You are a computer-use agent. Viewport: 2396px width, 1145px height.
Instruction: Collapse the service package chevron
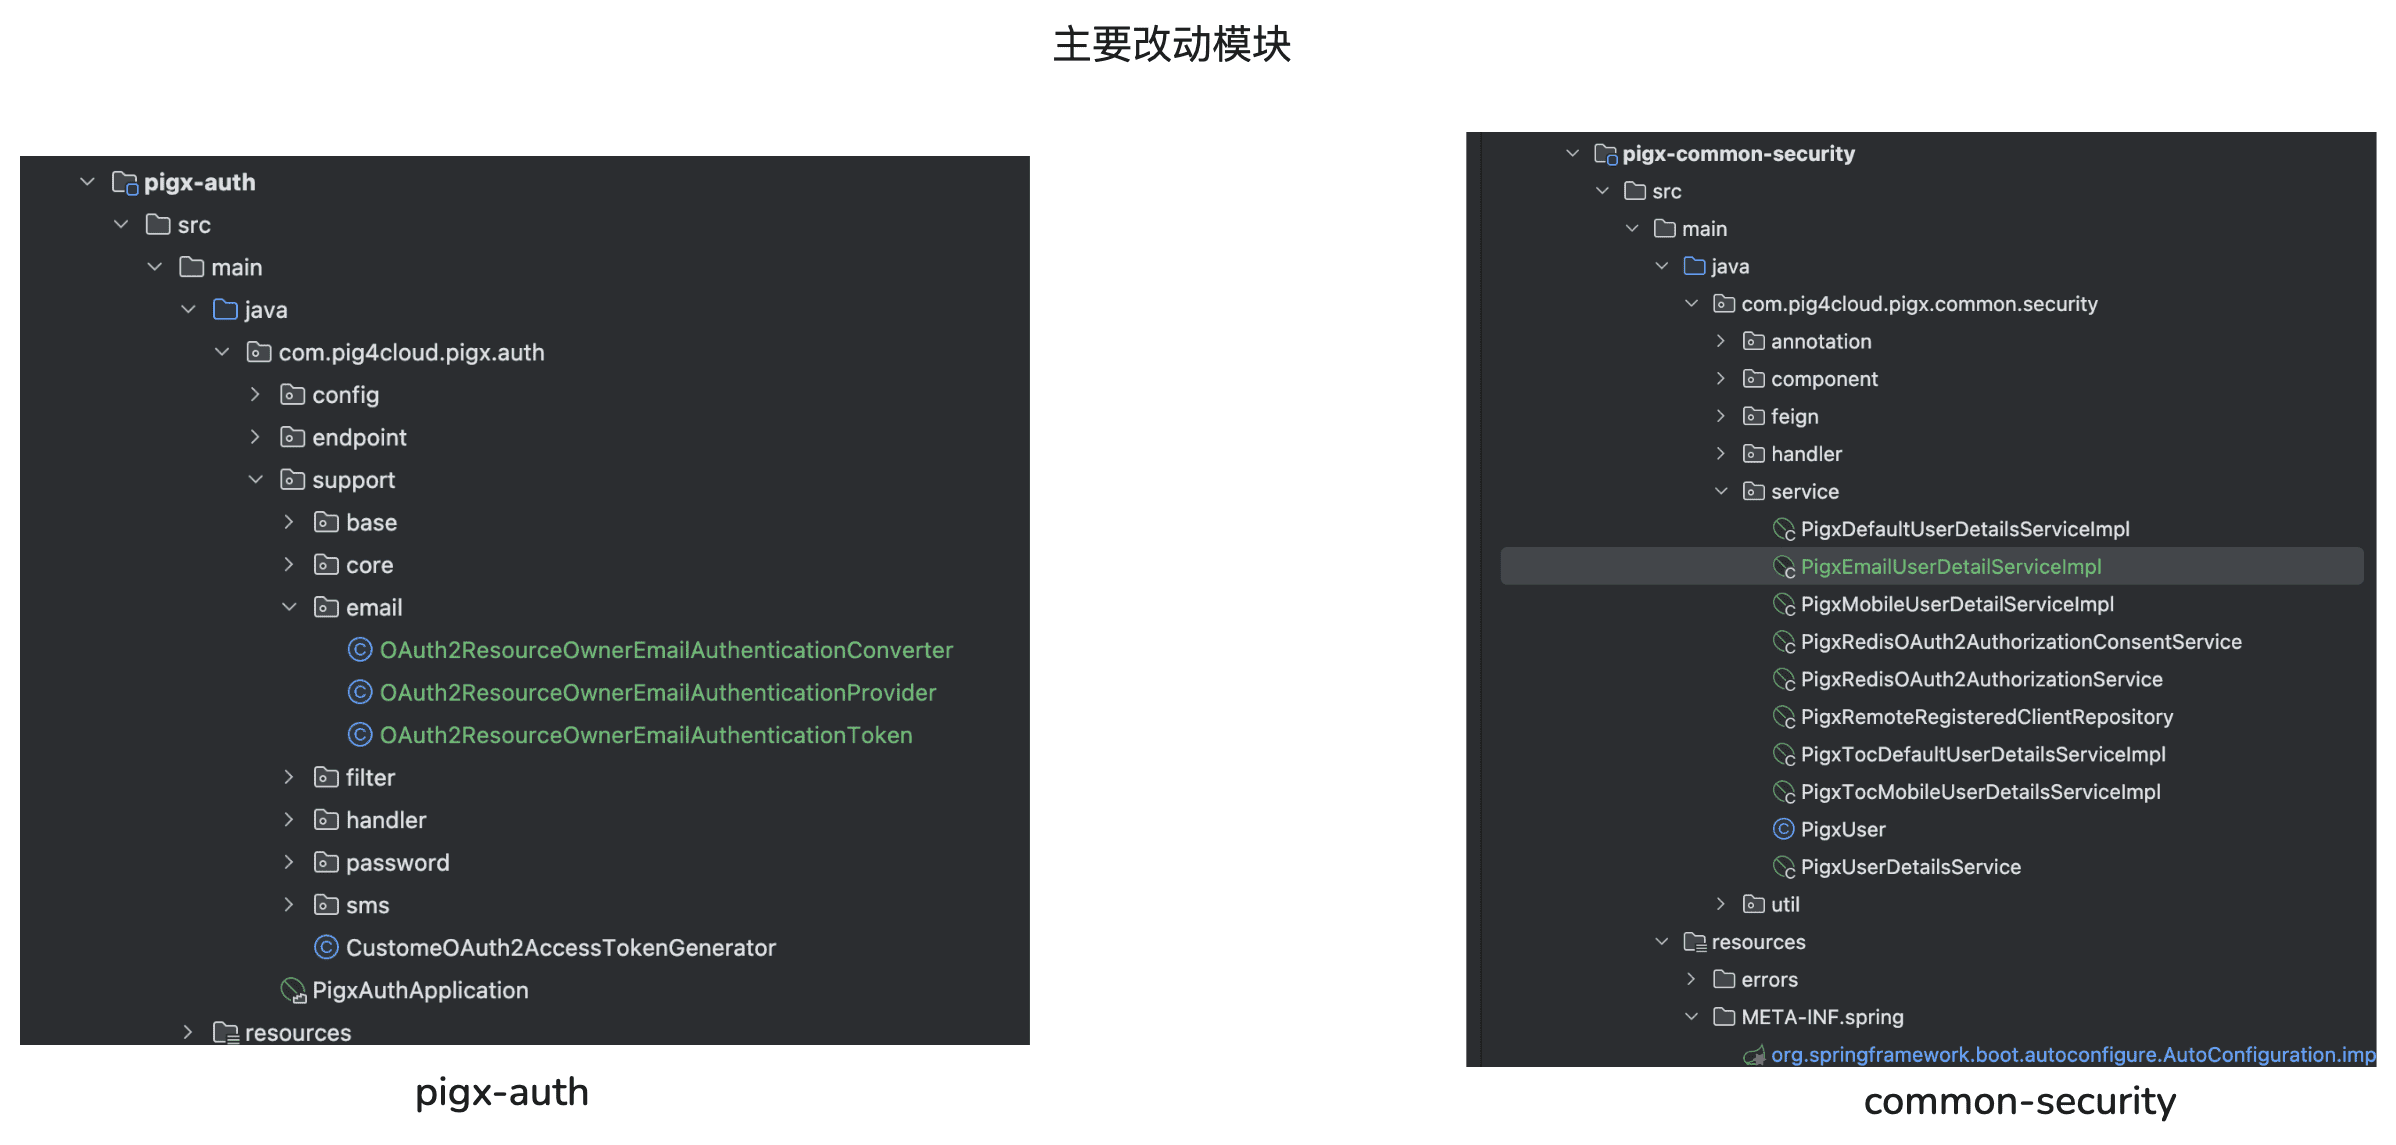click(x=1721, y=491)
